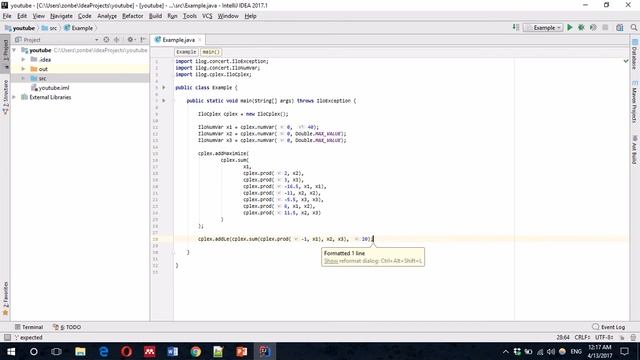Select youtube.iml file in project tree
The width and height of the screenshot is (640, 360).
(50, 87)
